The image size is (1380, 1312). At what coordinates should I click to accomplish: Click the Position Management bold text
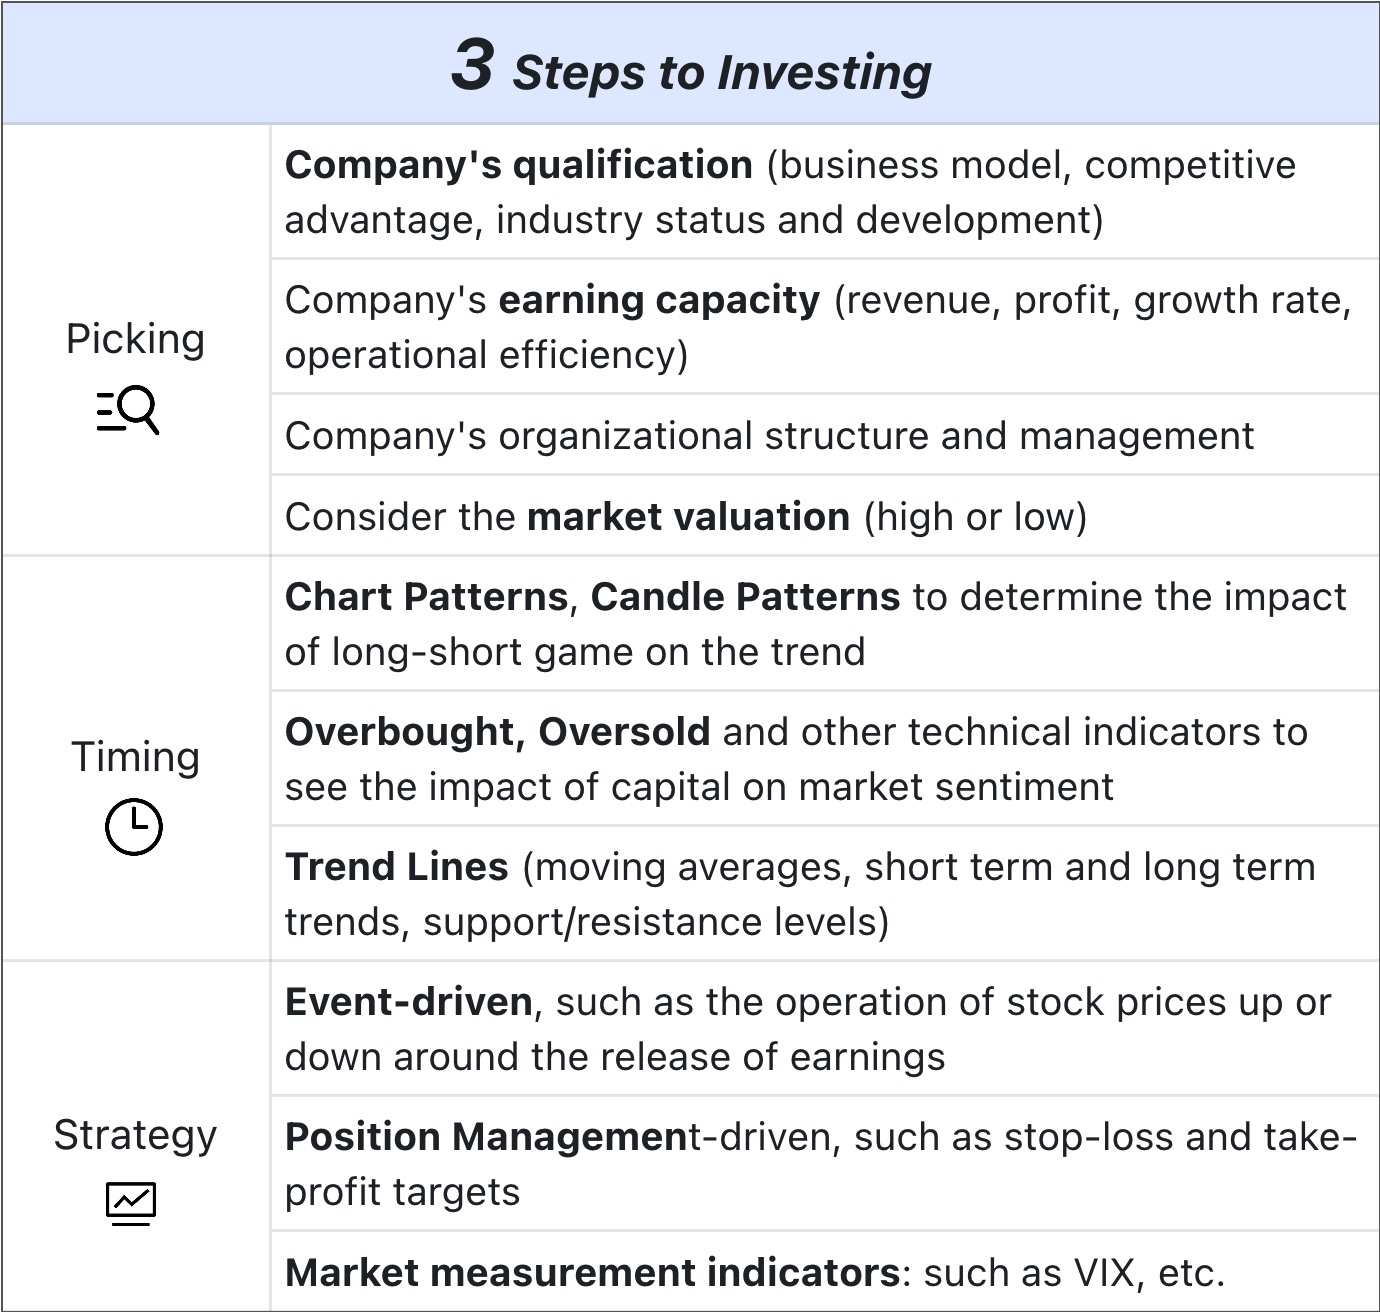tap(487, 1137)
